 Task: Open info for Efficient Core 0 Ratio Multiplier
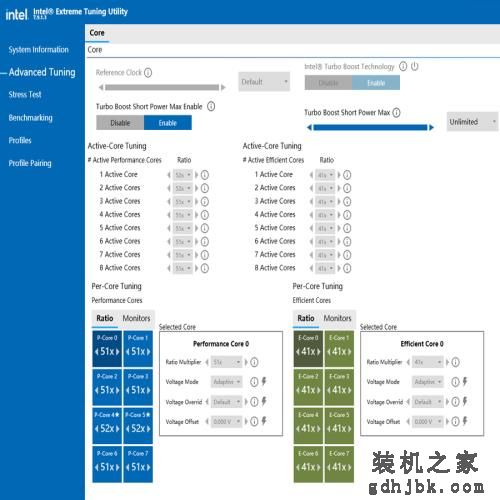click(x=455, y=362)
